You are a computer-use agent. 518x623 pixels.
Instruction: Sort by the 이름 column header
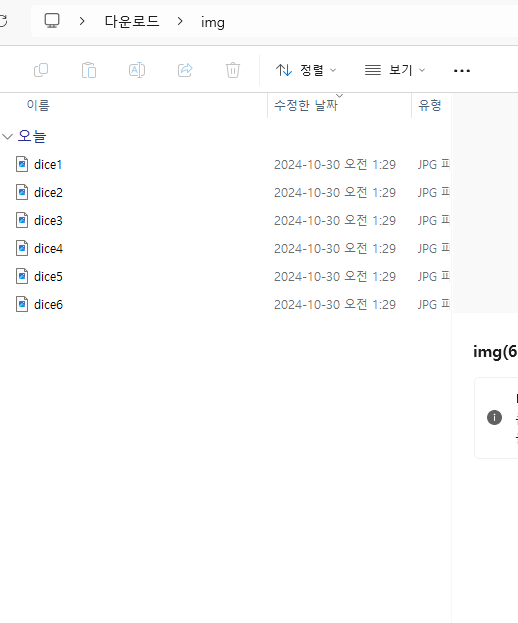pos(38,105)
